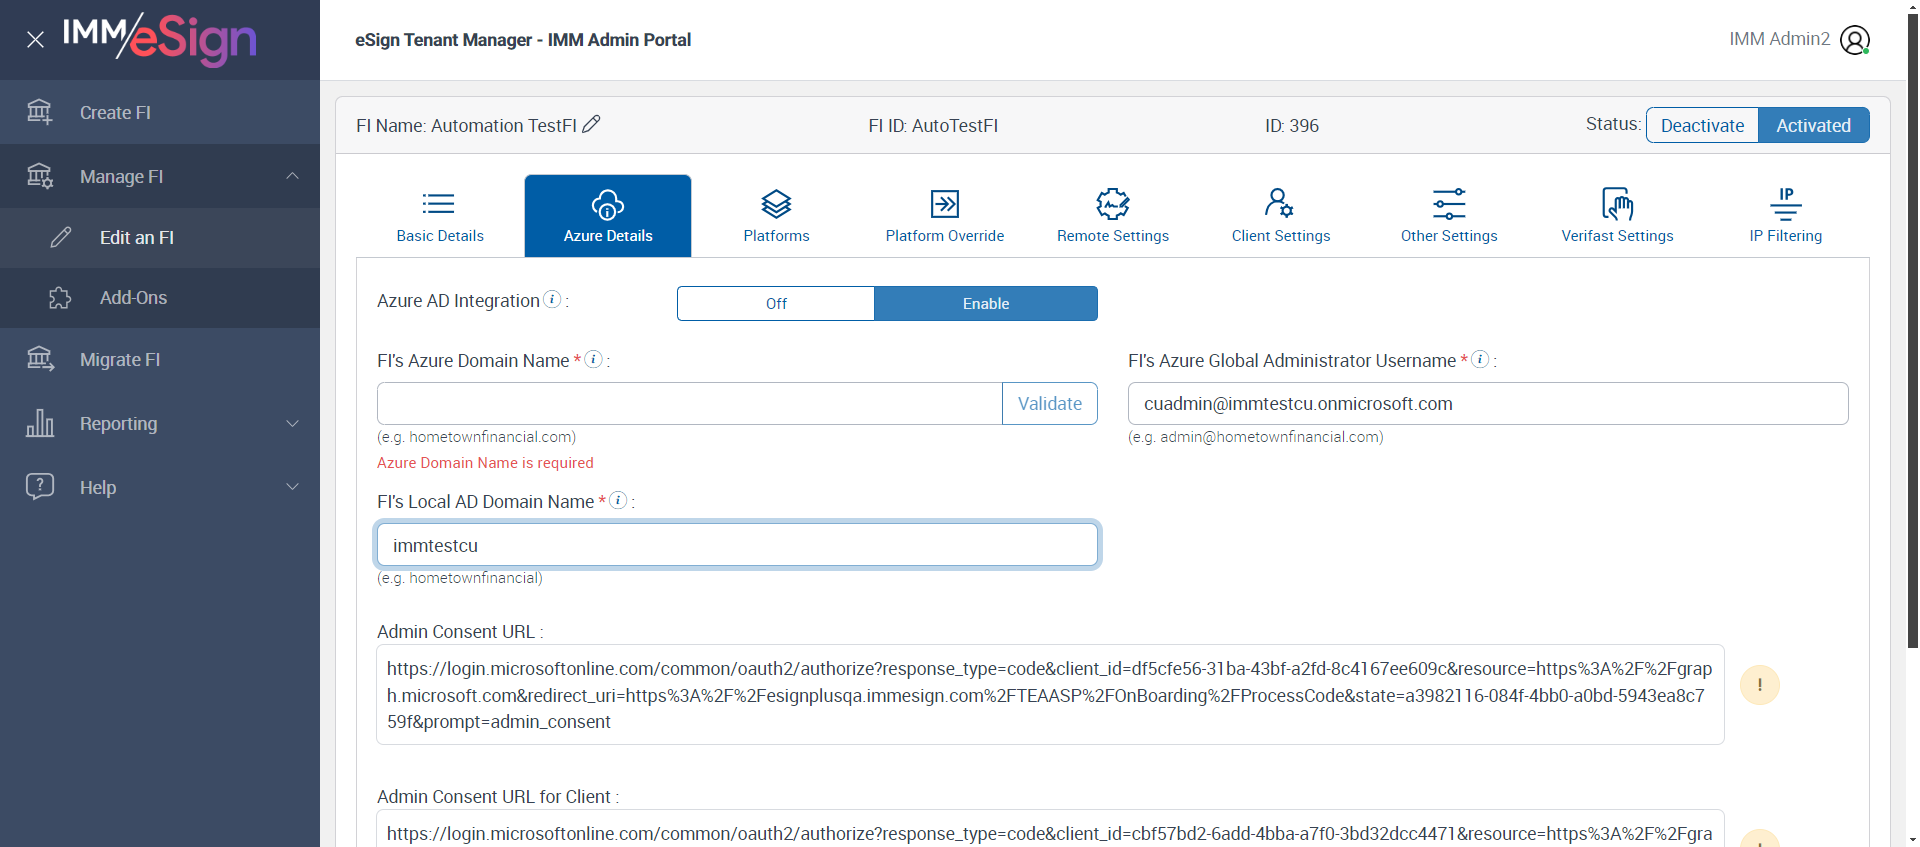Image resolution: width=1920 pixels, height=847 pixels.
Task: Expand the Reporting menu chevron
Action: pos(293,423)
